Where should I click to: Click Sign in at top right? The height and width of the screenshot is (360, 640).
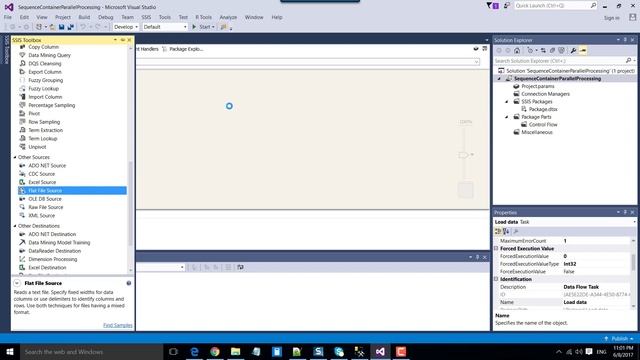click(611, 18)
